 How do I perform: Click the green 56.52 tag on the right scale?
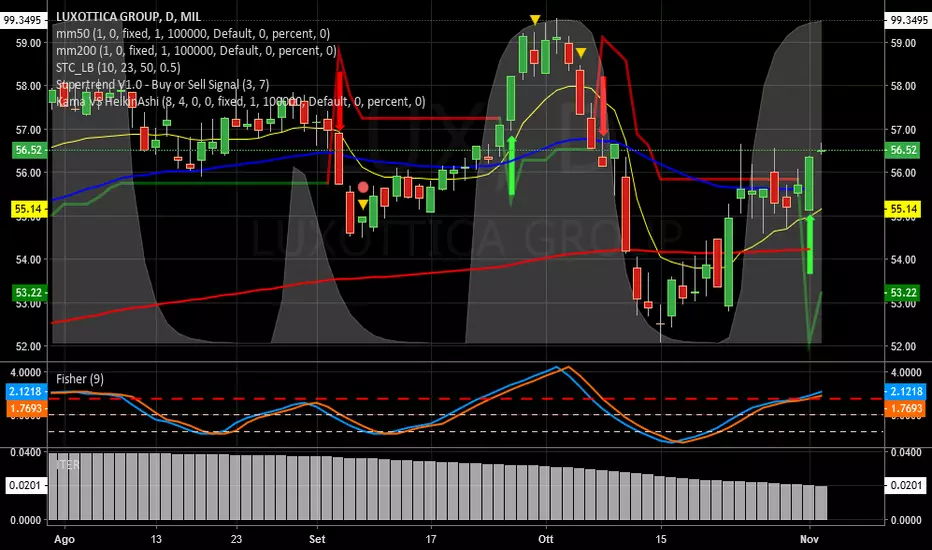pos(903,150)
